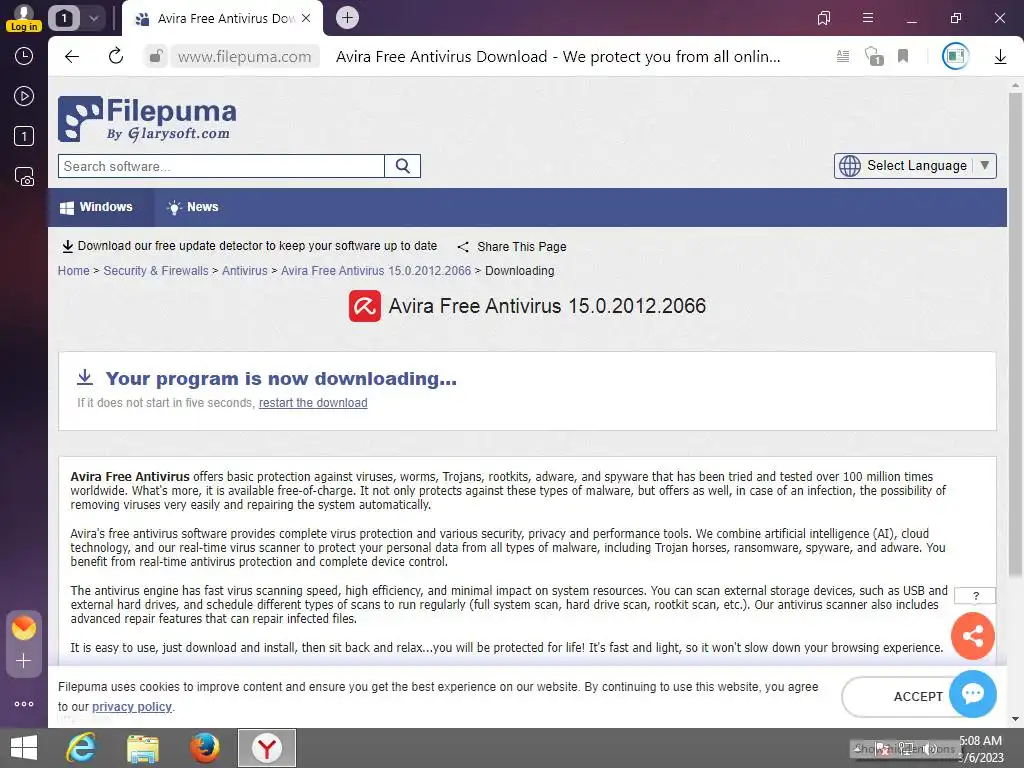Open the News menu item

tap(193, 207)
